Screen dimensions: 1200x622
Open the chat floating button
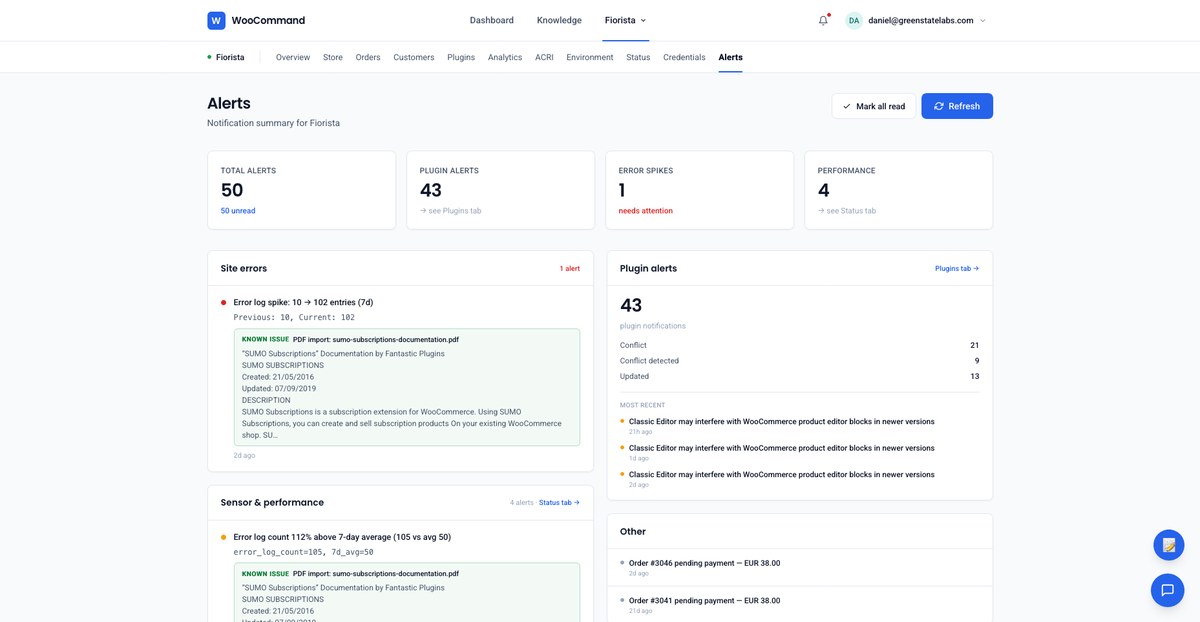point(1168,590)
